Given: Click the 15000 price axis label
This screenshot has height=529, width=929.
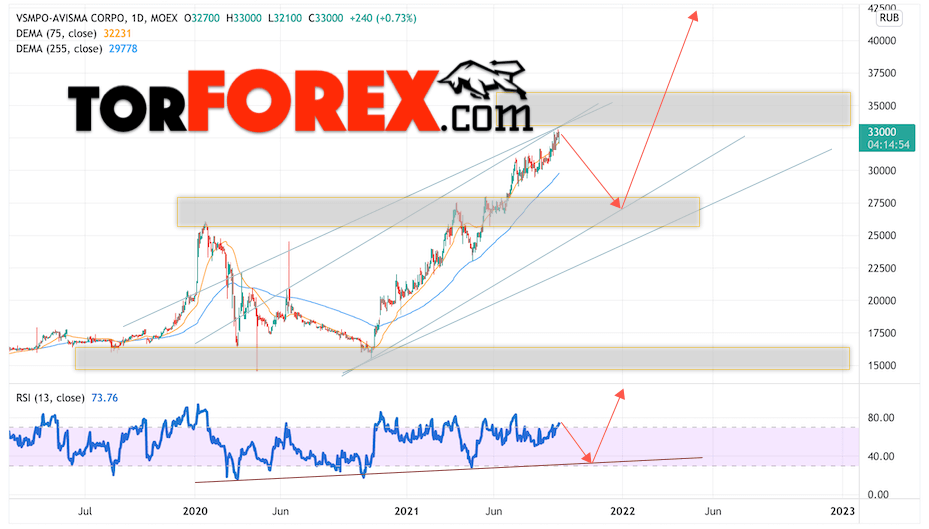Looking at the screenshot, I should [x=882, y=366].
